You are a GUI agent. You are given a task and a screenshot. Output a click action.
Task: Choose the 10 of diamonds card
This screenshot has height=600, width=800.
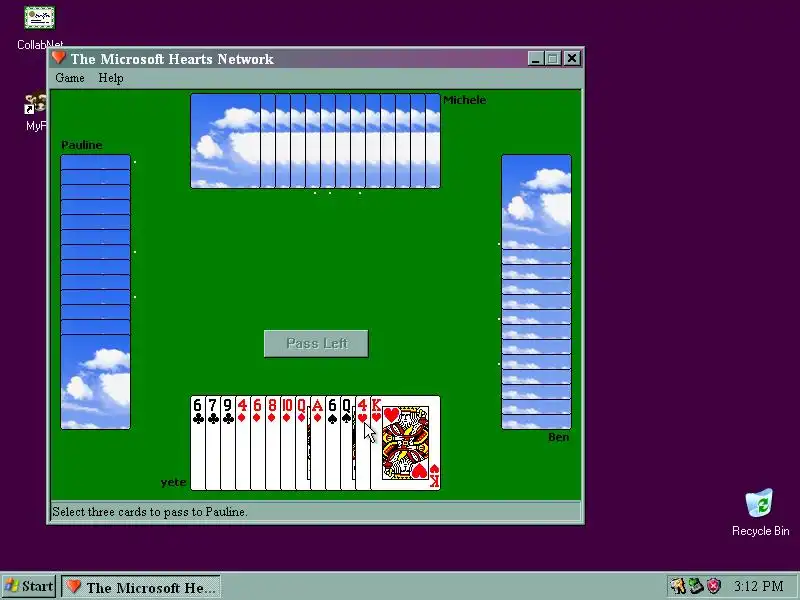click(x=287, y=443)
